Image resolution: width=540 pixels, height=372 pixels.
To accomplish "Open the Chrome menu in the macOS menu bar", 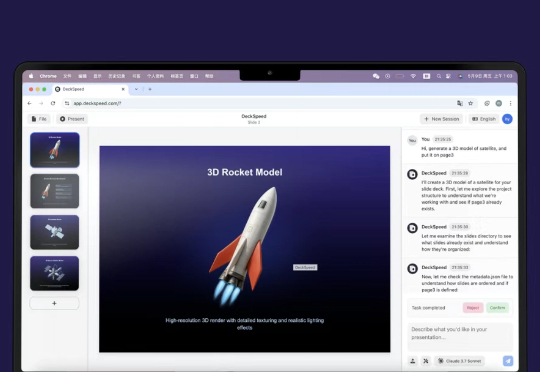I will coord(48,76).
